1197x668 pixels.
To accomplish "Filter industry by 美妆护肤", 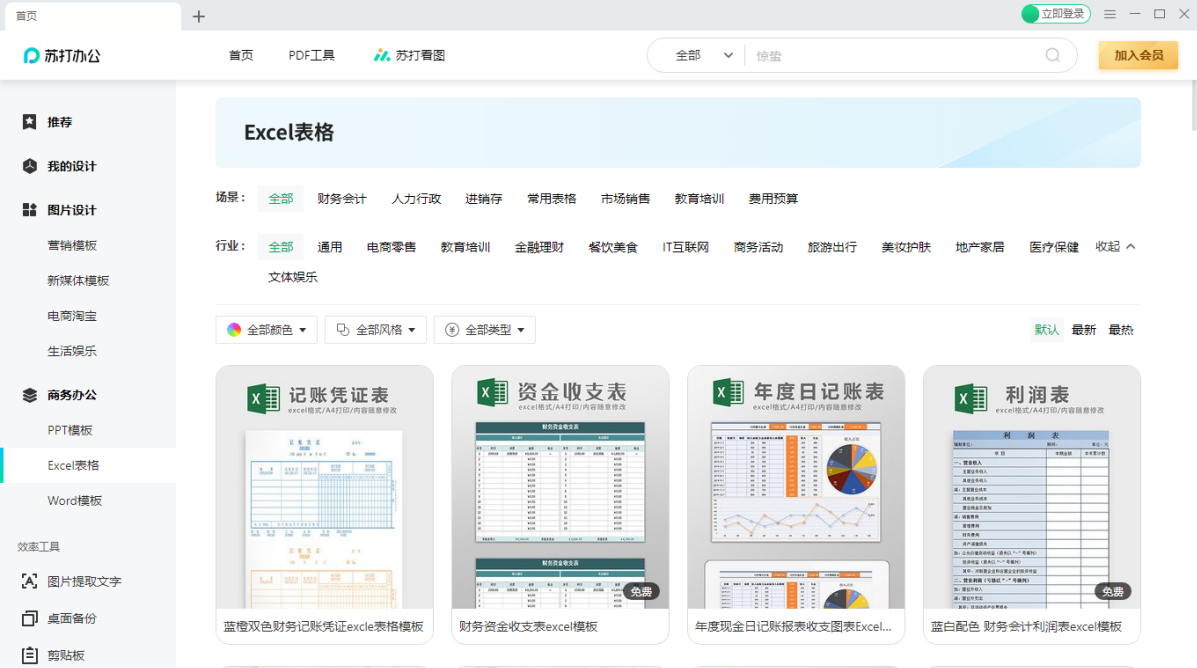I will [906, 247].
